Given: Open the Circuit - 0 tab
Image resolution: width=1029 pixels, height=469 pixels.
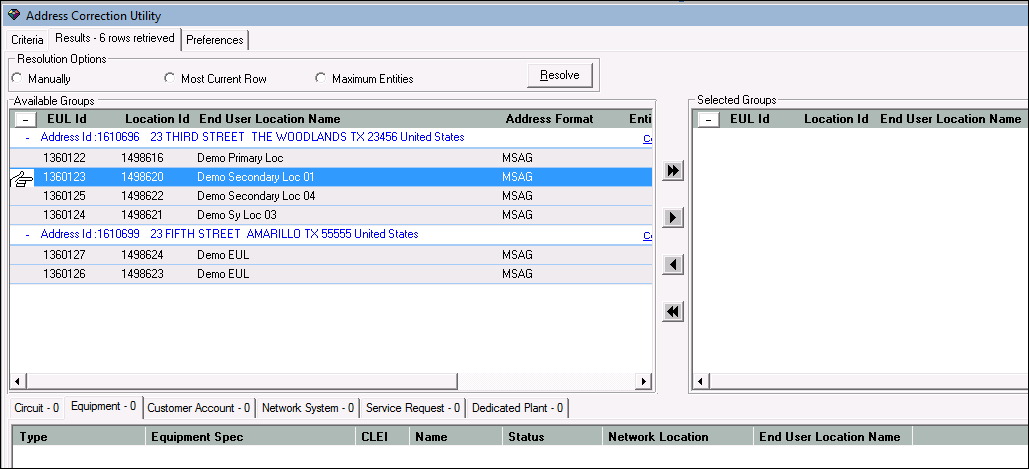Looking at the screenshot, I should (37, 408).
